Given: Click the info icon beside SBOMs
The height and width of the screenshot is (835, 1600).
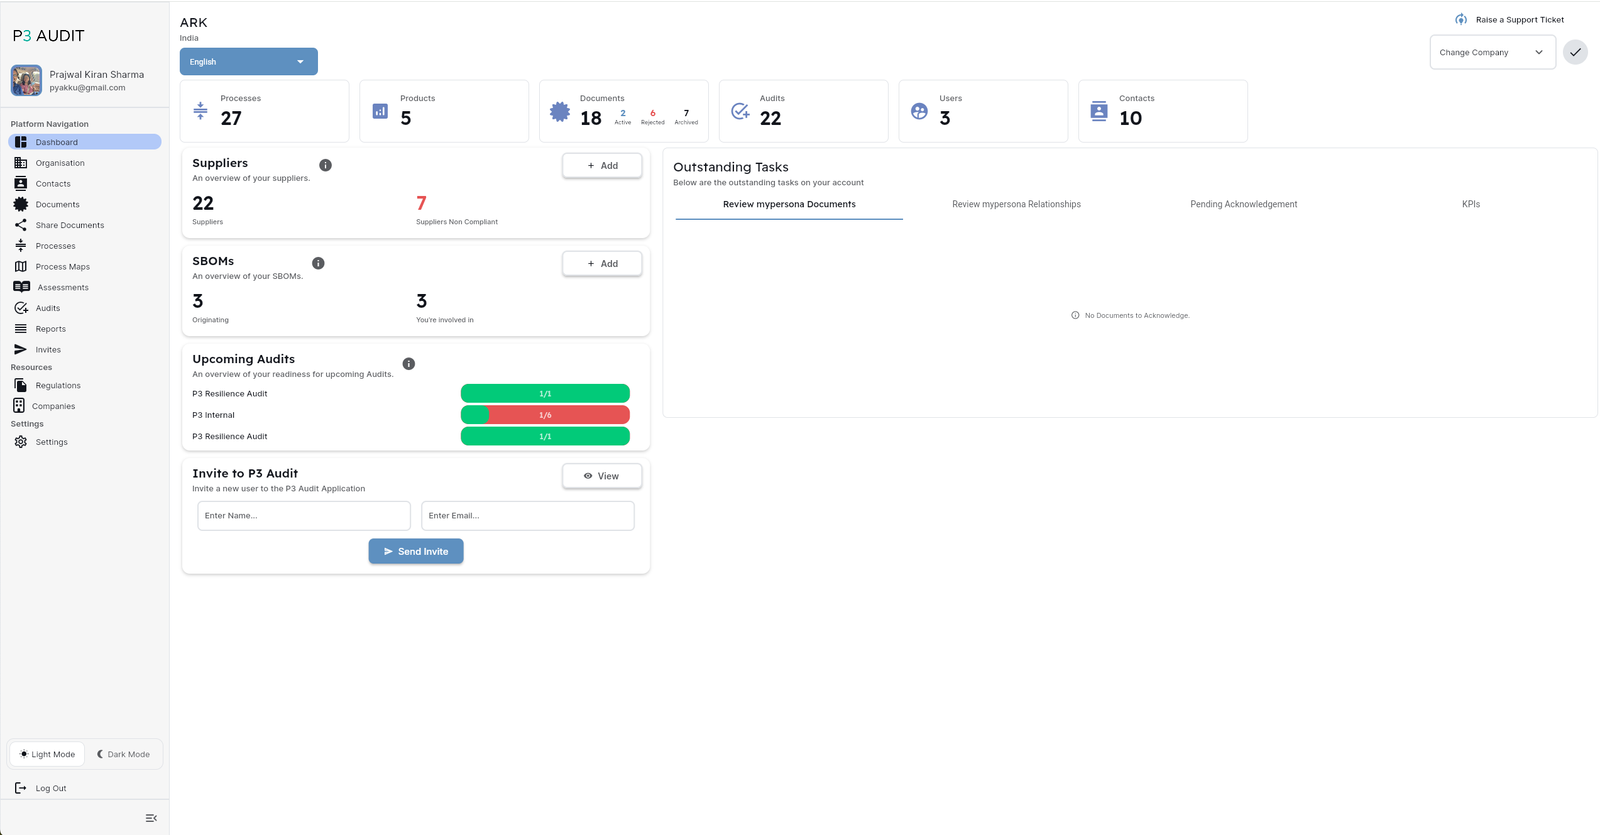Looking at the screenshot, I should [x=318, y=263].
